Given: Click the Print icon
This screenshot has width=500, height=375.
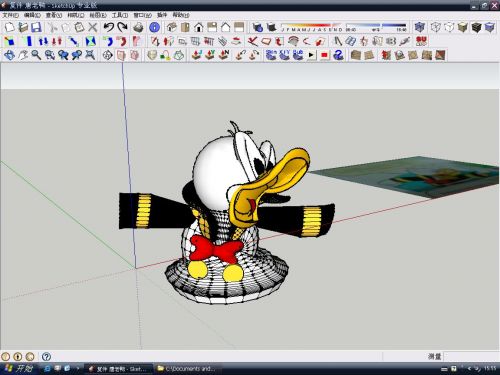Looking at the screenshot, I should 138,27.
